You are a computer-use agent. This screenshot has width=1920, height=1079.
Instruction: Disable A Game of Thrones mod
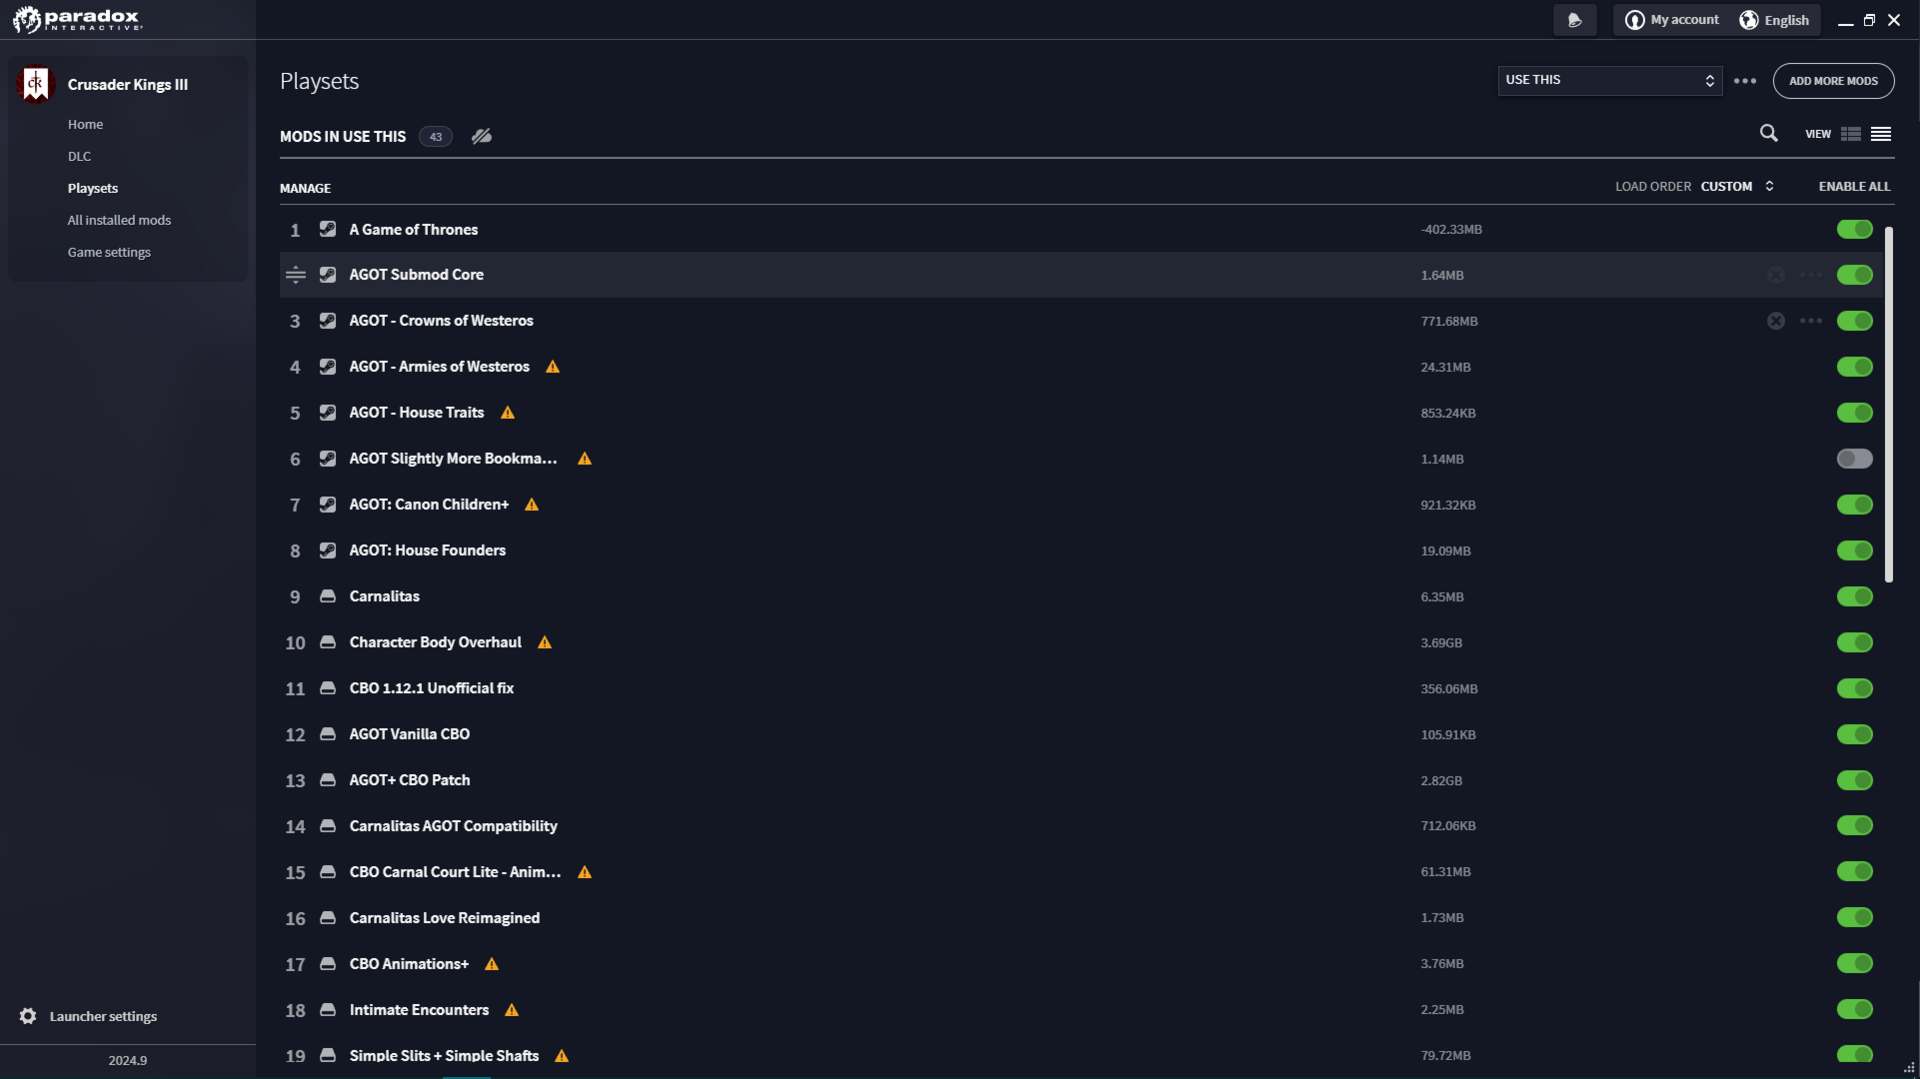coord(1854,229)
